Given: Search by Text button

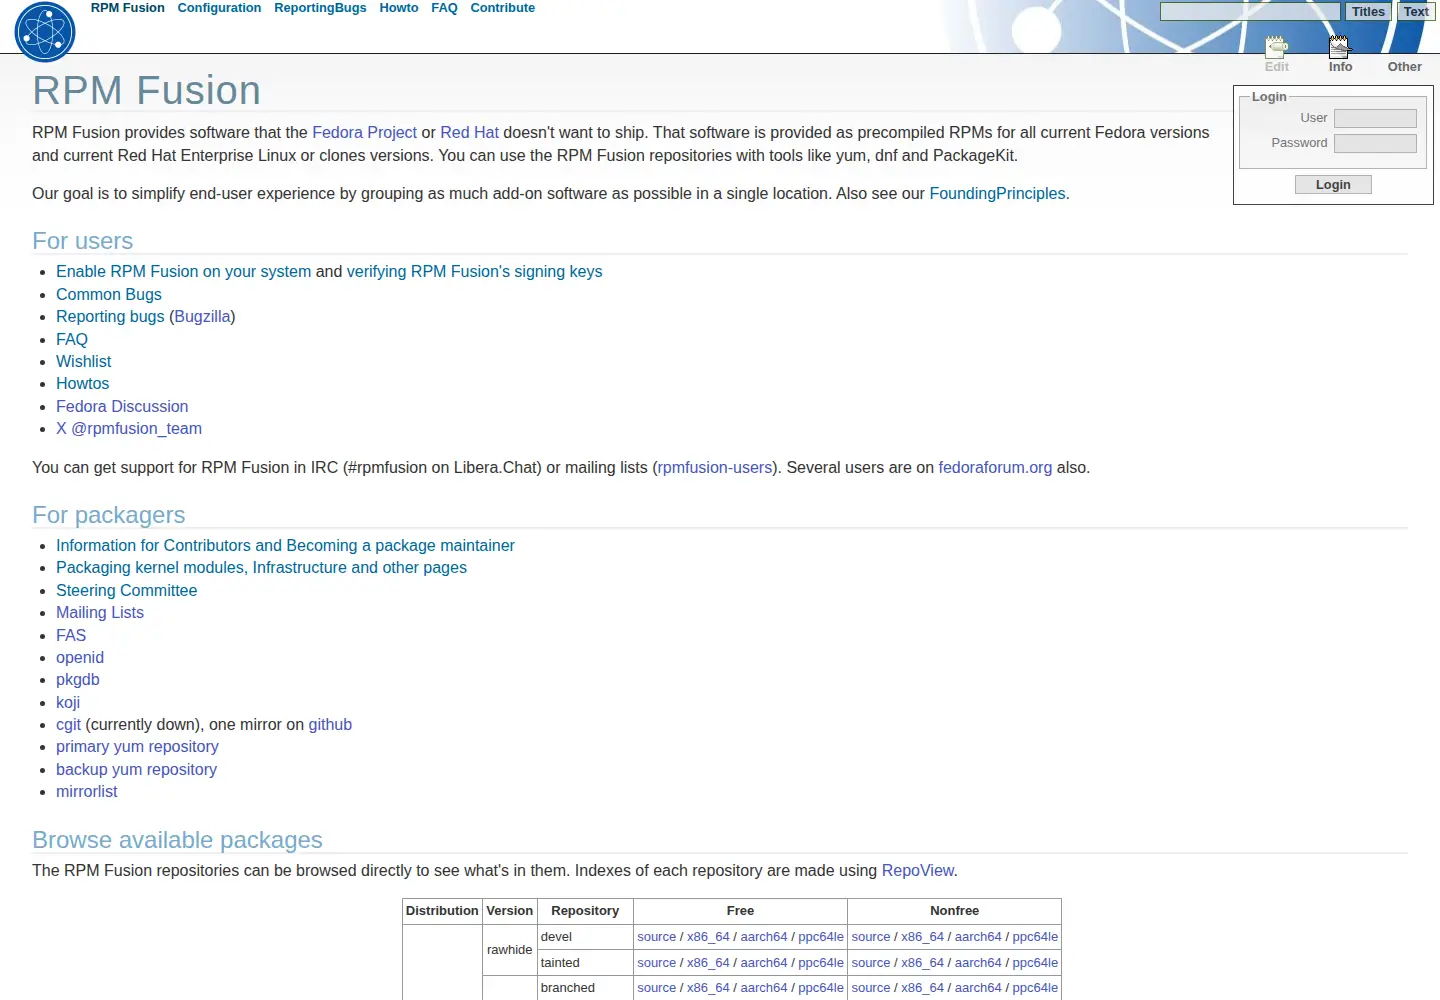Looking at the screenshot, I should click(1416, 12).
